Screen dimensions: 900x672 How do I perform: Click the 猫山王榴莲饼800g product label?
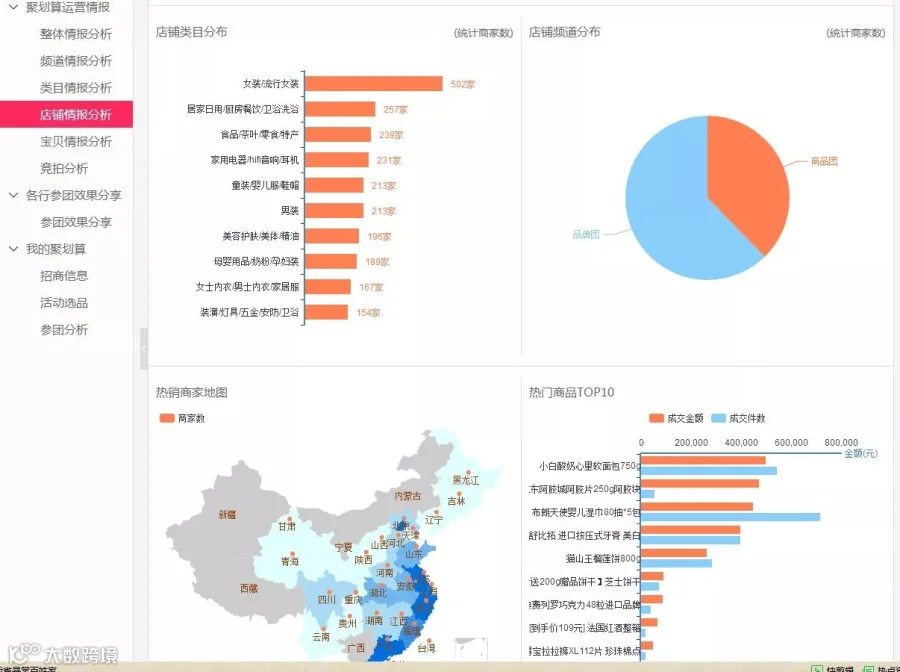click(603, 558)
